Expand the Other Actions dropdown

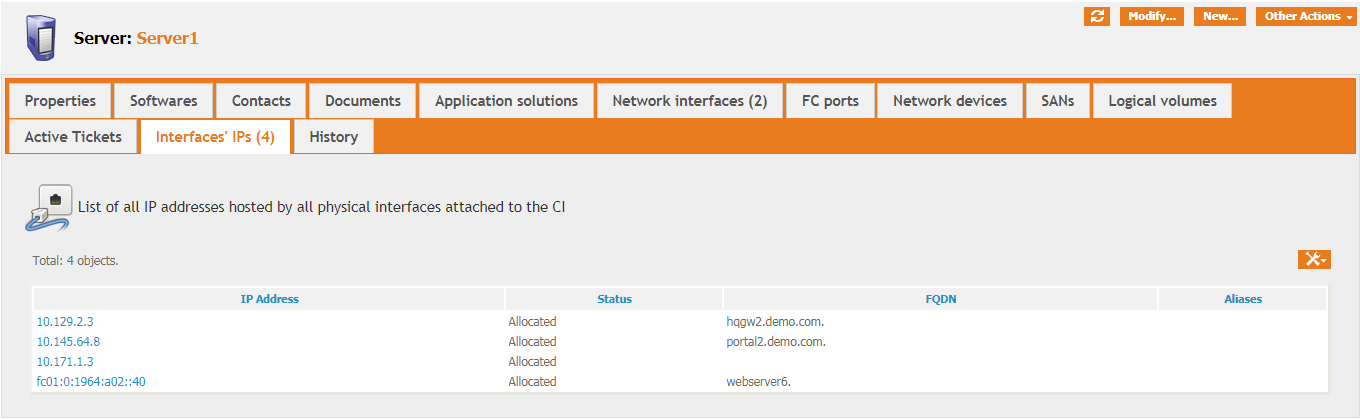[x=1306, y=16]
